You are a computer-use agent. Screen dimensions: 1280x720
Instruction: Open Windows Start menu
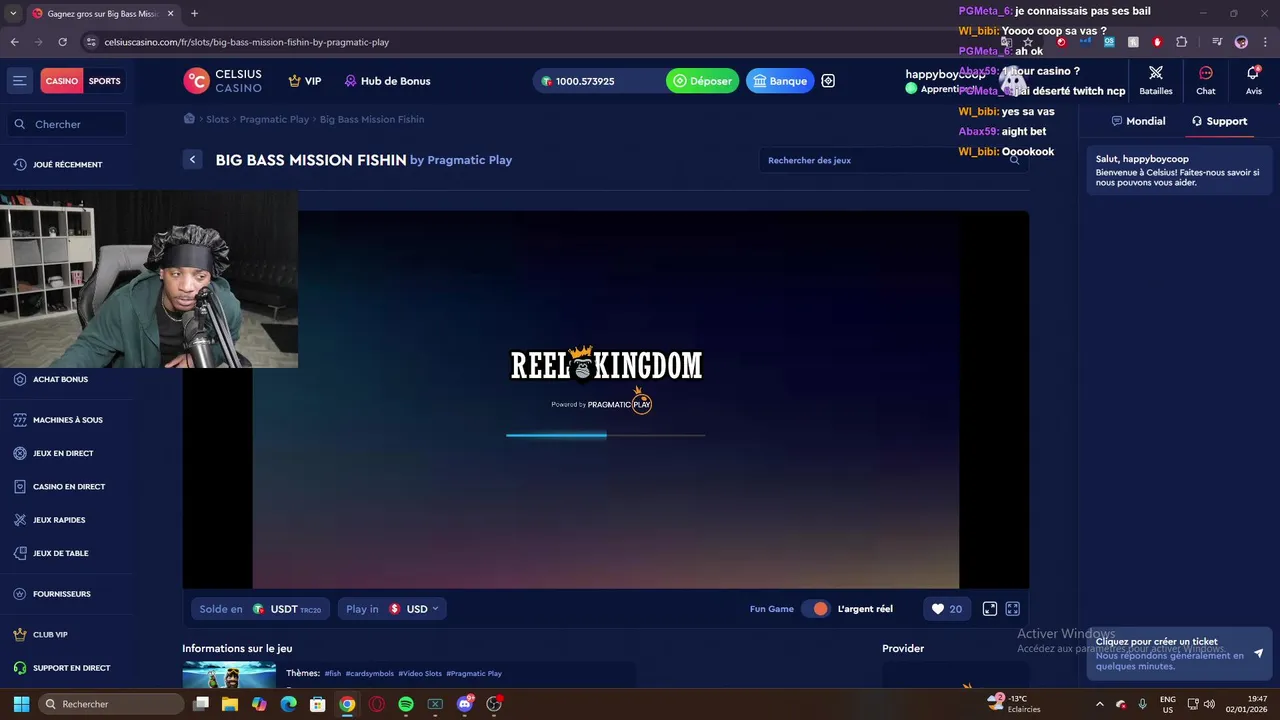pyautogui.click(x=21, y=704)
